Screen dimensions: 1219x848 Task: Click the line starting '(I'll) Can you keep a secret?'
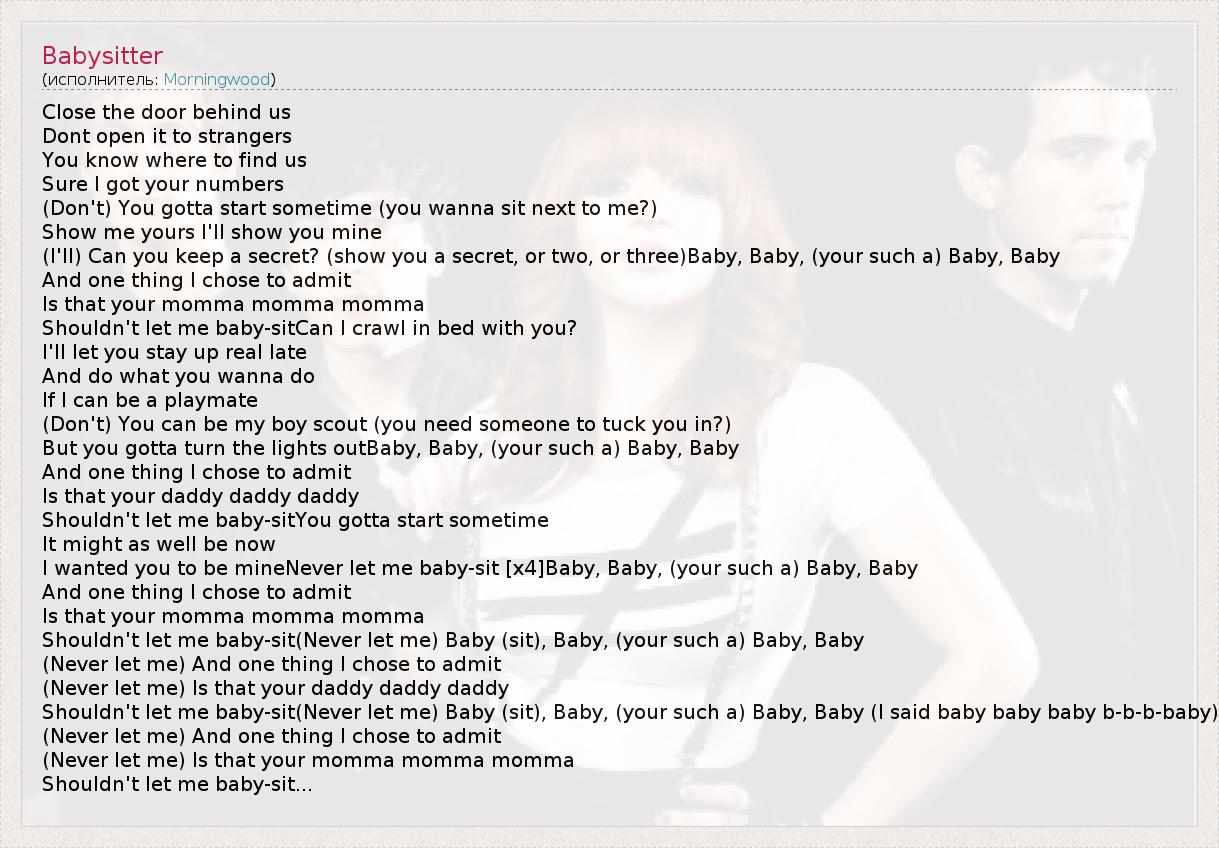click(x=550, y=256)
